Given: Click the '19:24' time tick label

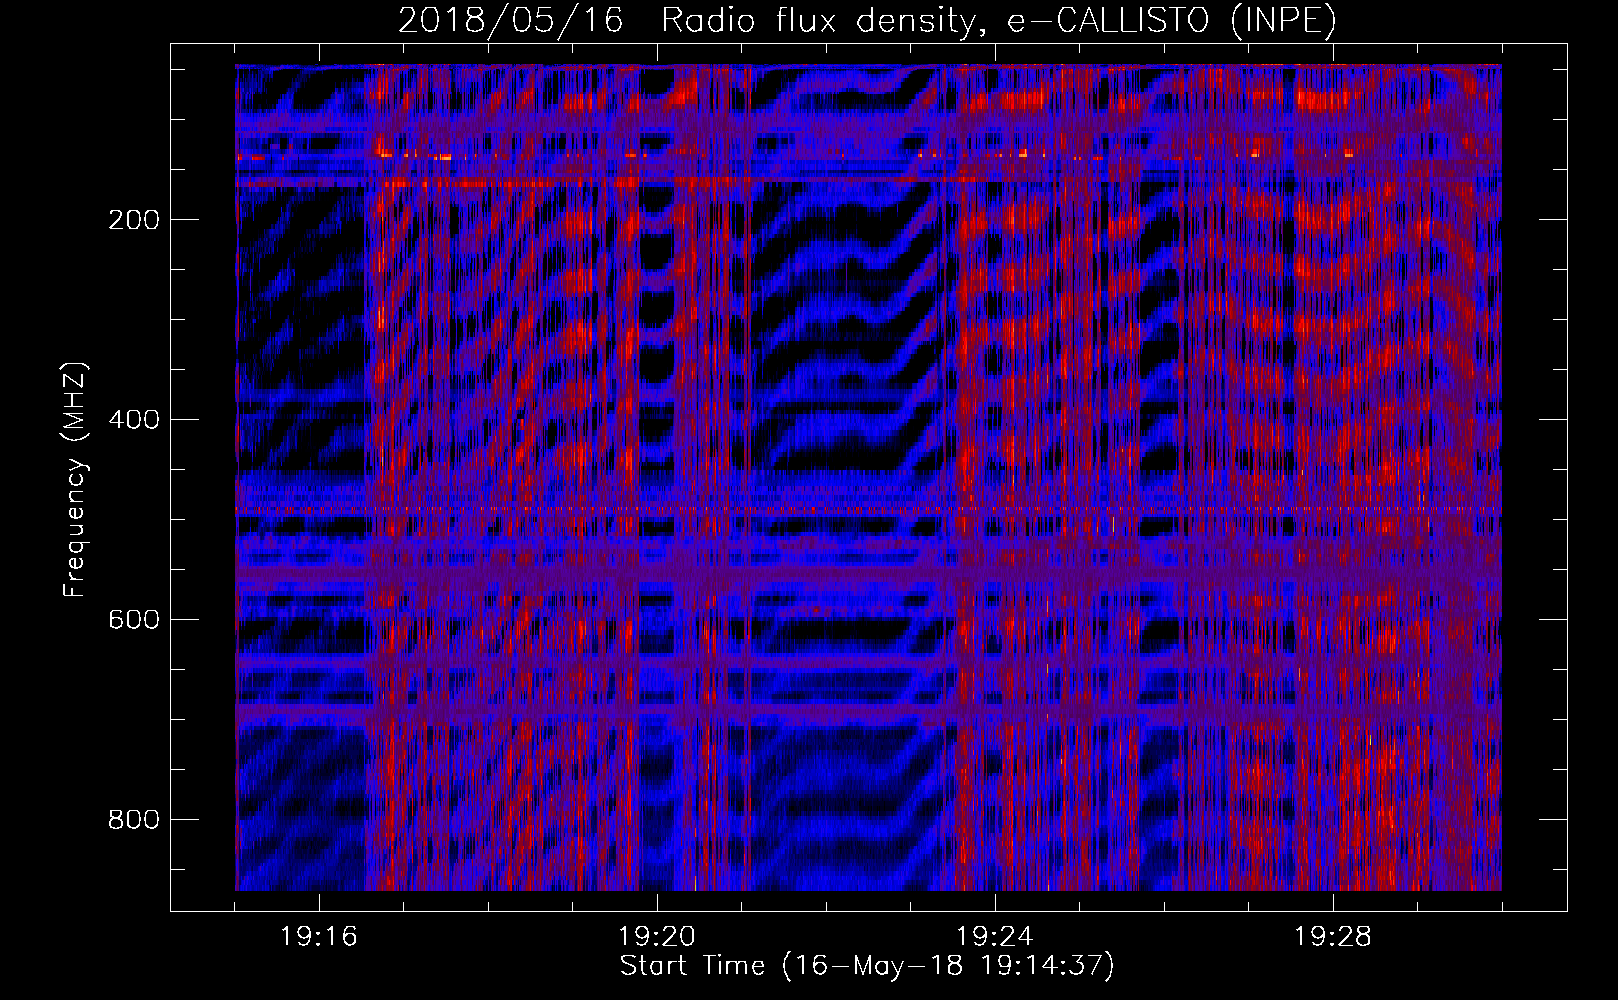Looking at the screenshot, I should [x=995, y=937].
